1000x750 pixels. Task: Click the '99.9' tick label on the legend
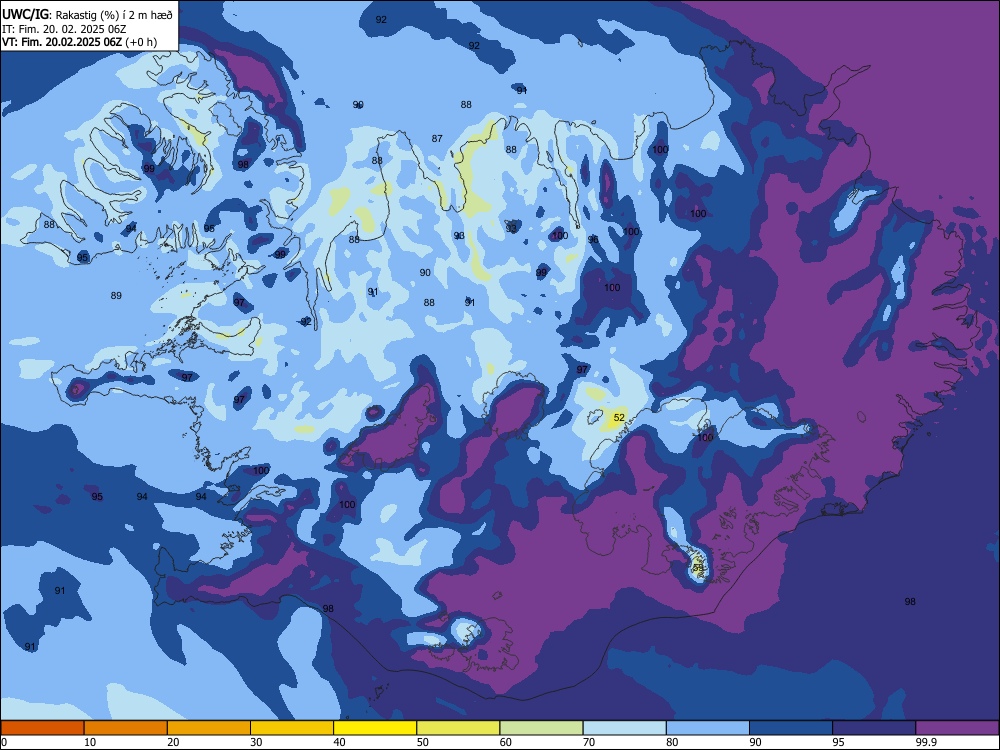(926, 742)
